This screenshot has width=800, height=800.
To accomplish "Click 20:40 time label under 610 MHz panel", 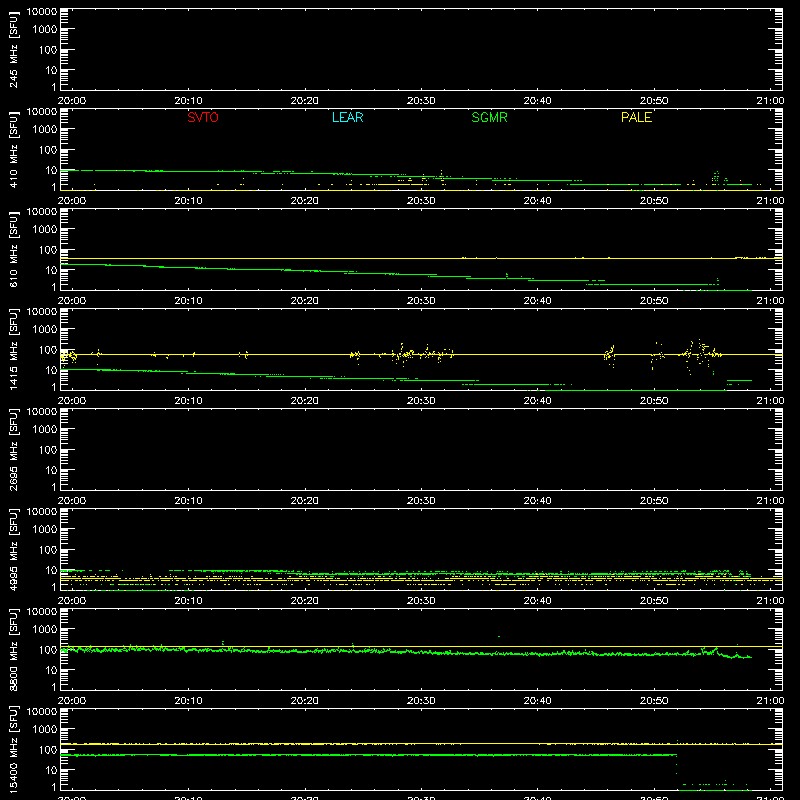I will tap(537, 301).
